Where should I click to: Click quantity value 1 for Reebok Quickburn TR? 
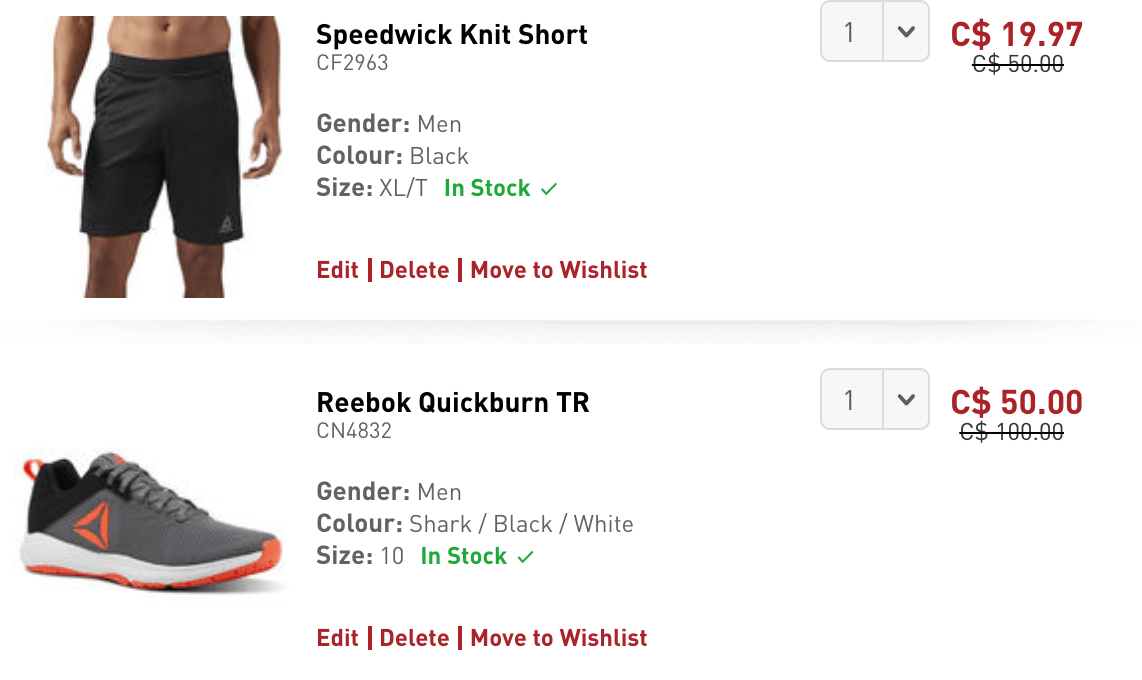coord(851,400)
